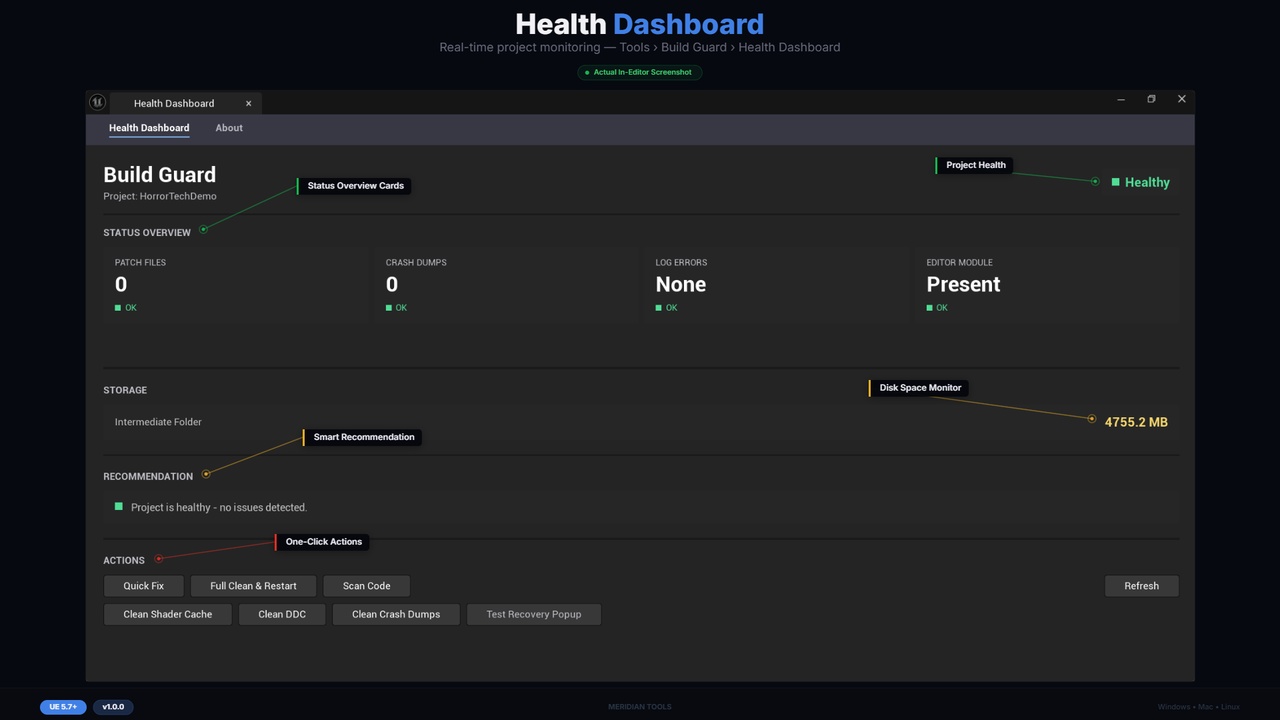This screenshot has width=1280, height=720.
Task: Restore down the editor window
Action: [1151, 99]
